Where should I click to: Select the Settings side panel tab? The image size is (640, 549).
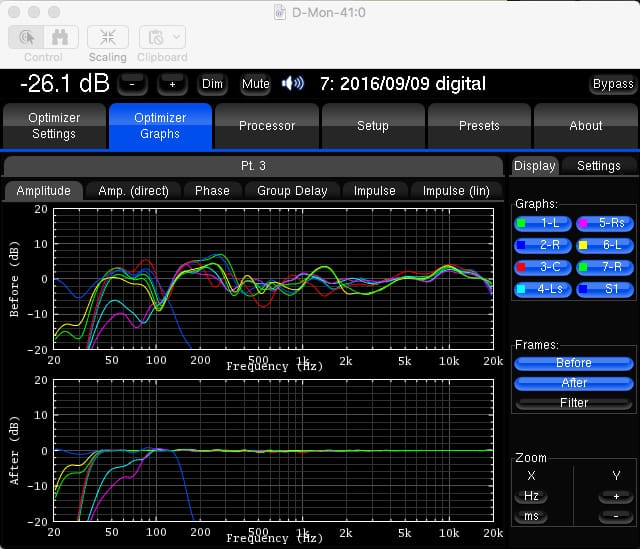coord(599,166)
